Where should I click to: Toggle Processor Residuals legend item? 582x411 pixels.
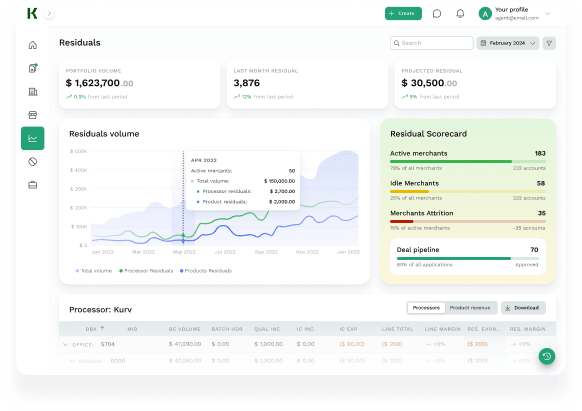(x=146, y=271)
